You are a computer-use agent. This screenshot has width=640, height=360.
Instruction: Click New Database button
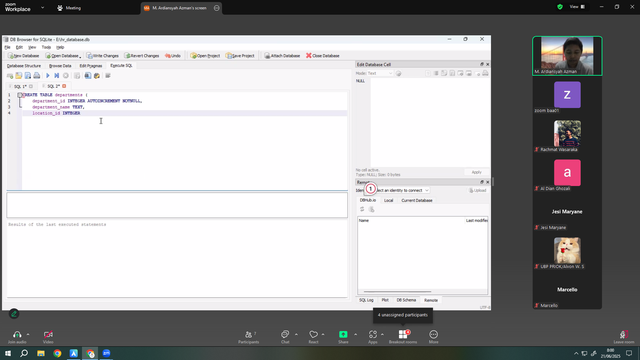tap(24, 56)
